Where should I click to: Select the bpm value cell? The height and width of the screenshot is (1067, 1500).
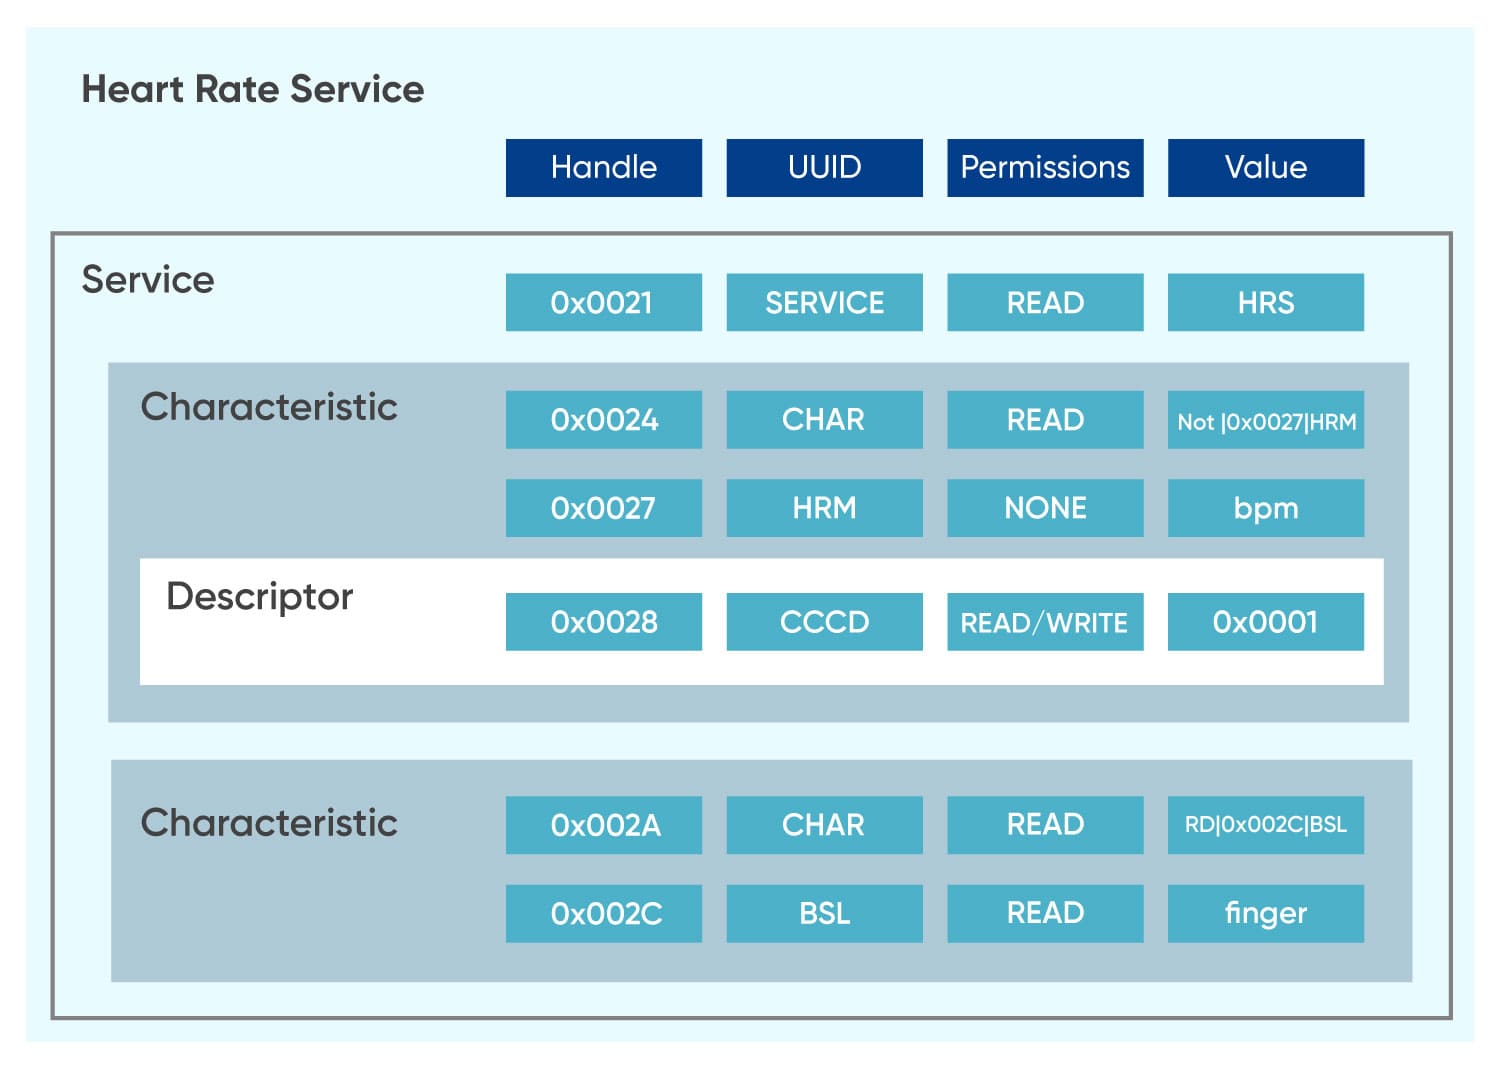[1265, 508]
